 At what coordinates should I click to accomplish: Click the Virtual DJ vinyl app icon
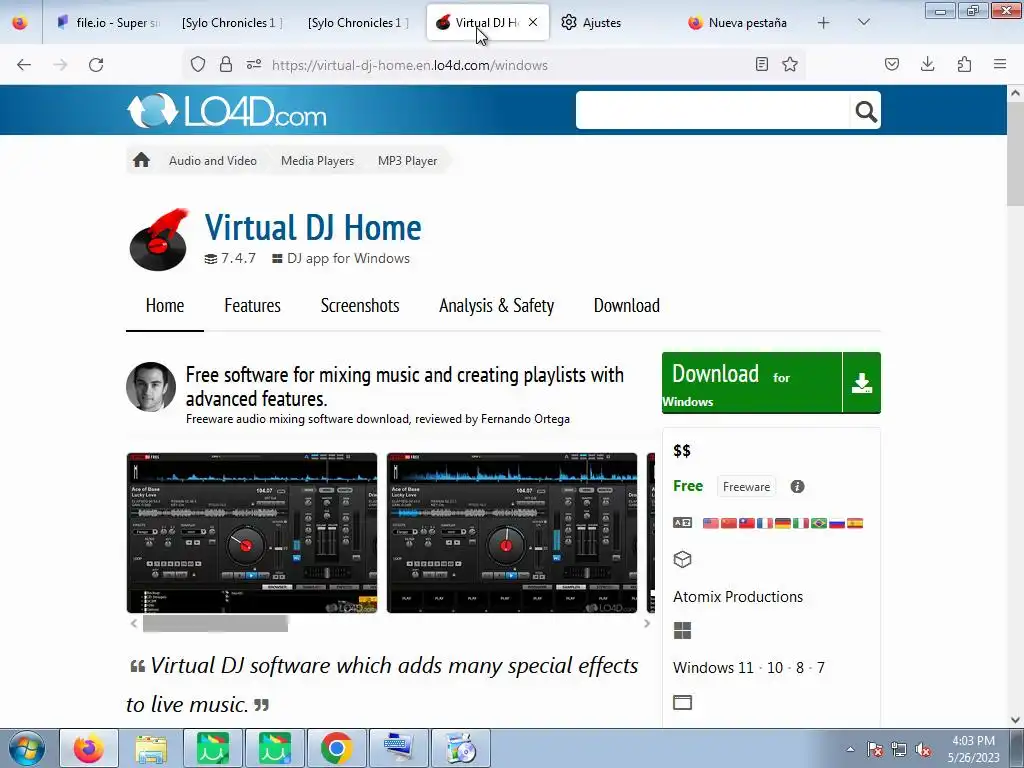click(x=159, y=240)
